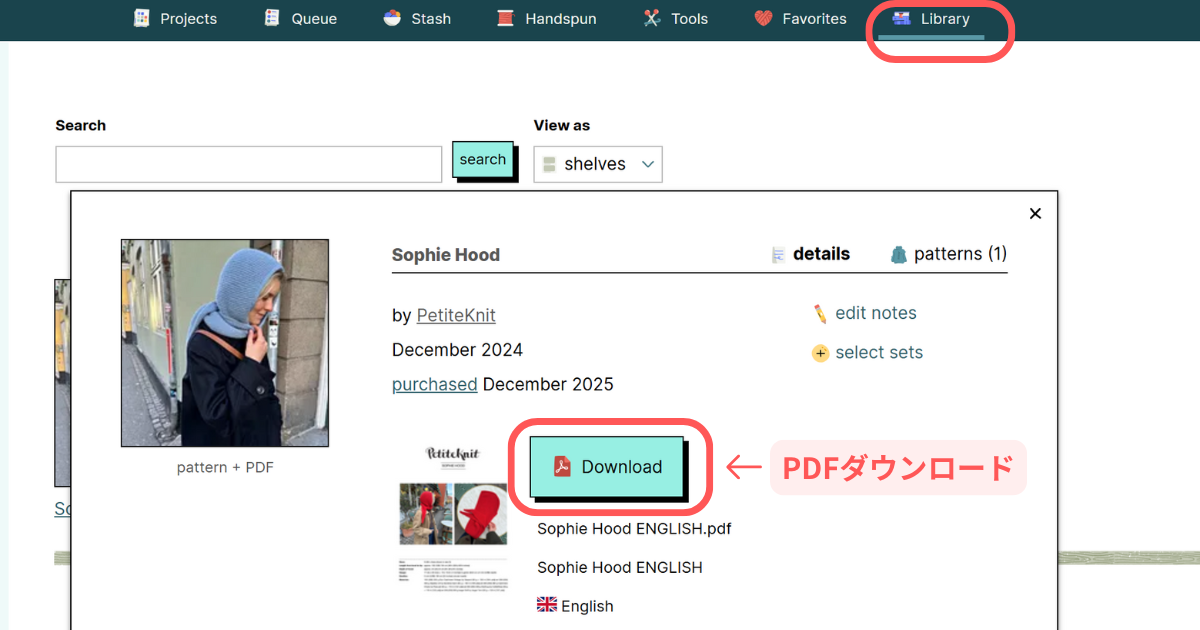Open the Tools scissors icon
This screenshot has height=630, width=1200.
652,18
